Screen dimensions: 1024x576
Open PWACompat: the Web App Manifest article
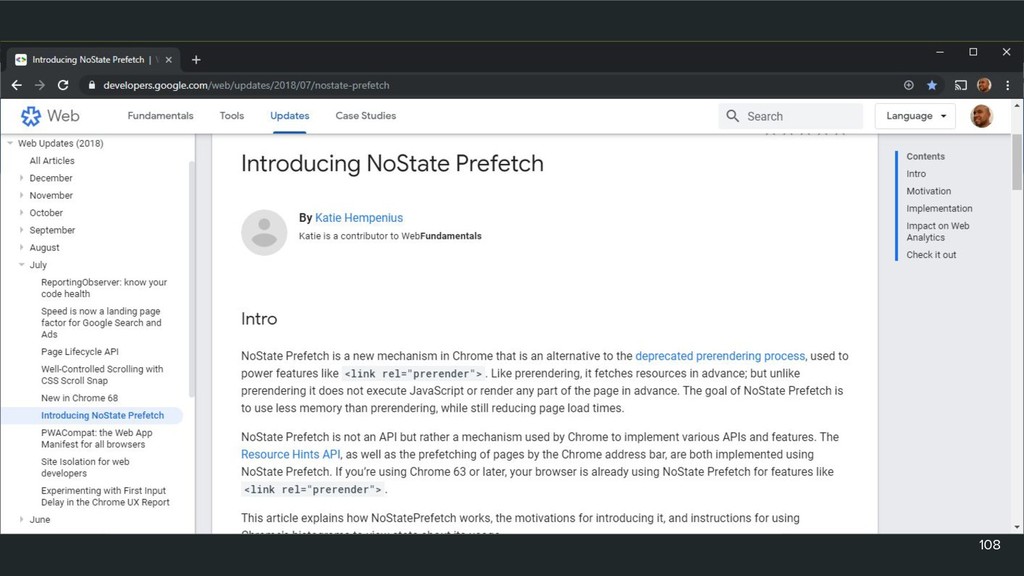[97, 438]
